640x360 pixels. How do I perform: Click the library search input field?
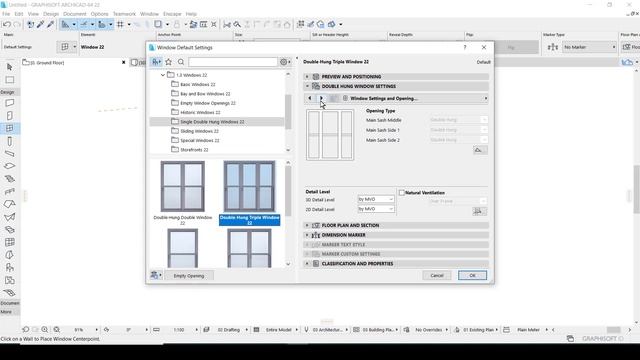tap(233, 62)
